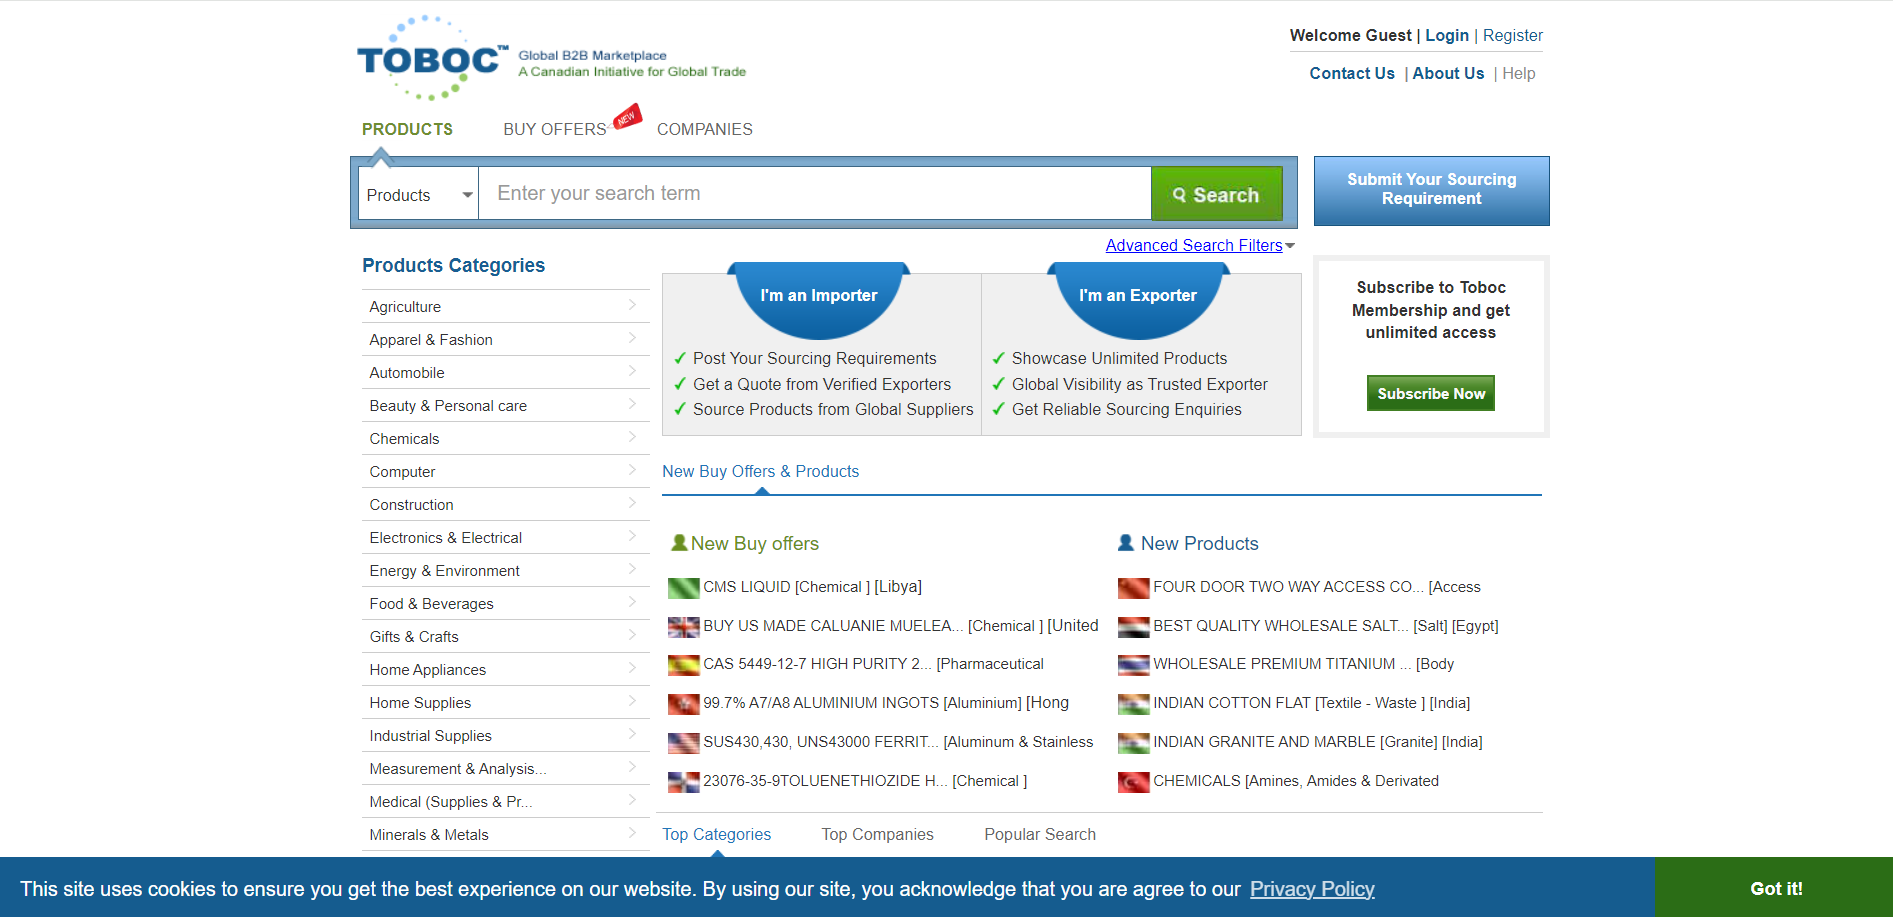Click the green Search button
Viewport: 1893px width, 917px height.
1216,194
